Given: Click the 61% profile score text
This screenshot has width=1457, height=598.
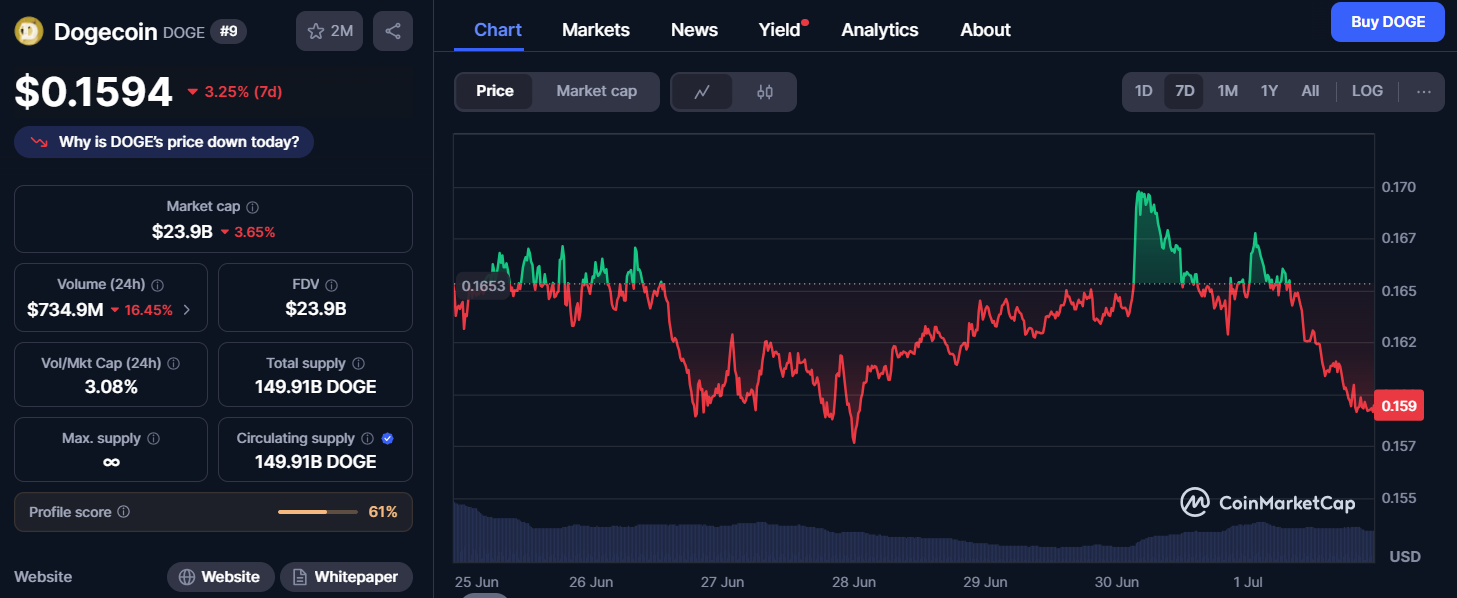Looking at the screenshot, I should point(383,512).
